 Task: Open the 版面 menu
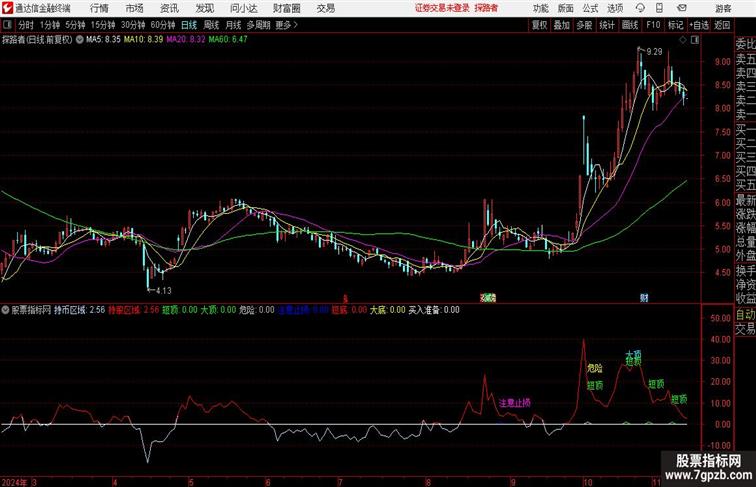tap(565, 8)
